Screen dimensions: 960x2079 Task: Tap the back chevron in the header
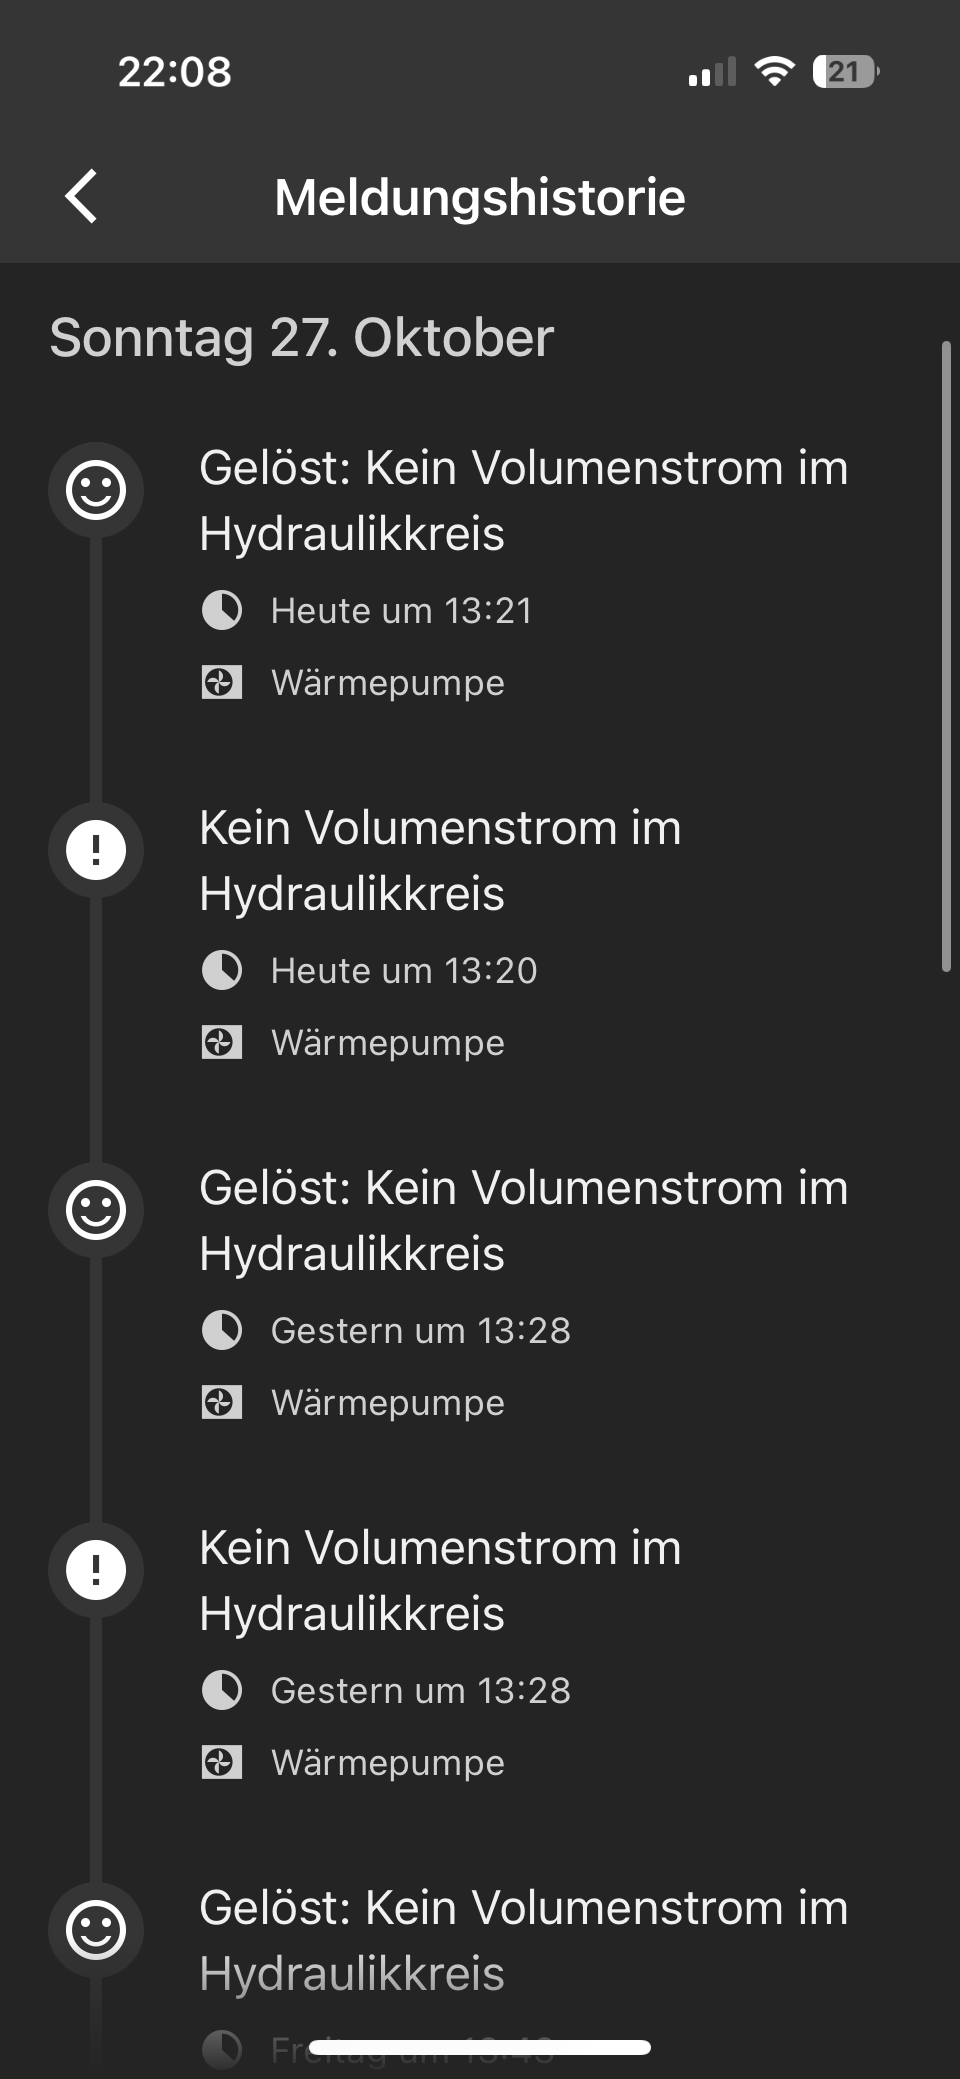[82, 196]
